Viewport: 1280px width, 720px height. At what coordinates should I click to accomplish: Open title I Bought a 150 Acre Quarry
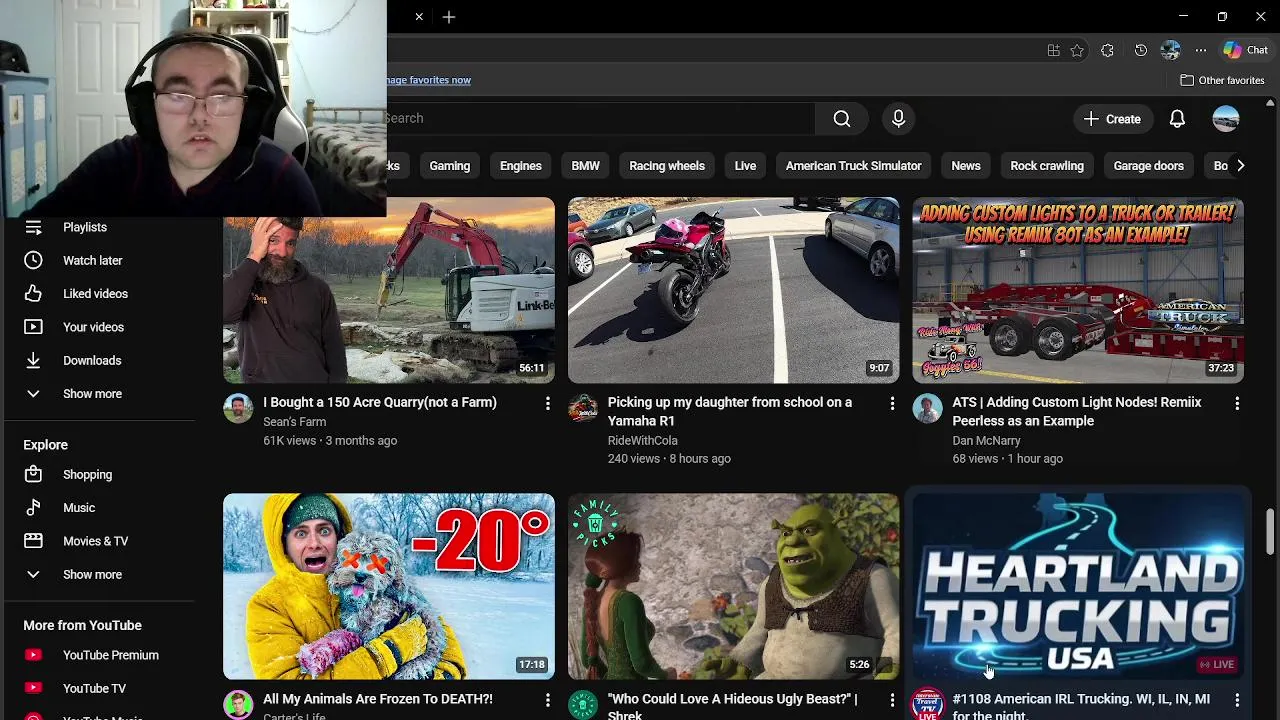(380, 402)
